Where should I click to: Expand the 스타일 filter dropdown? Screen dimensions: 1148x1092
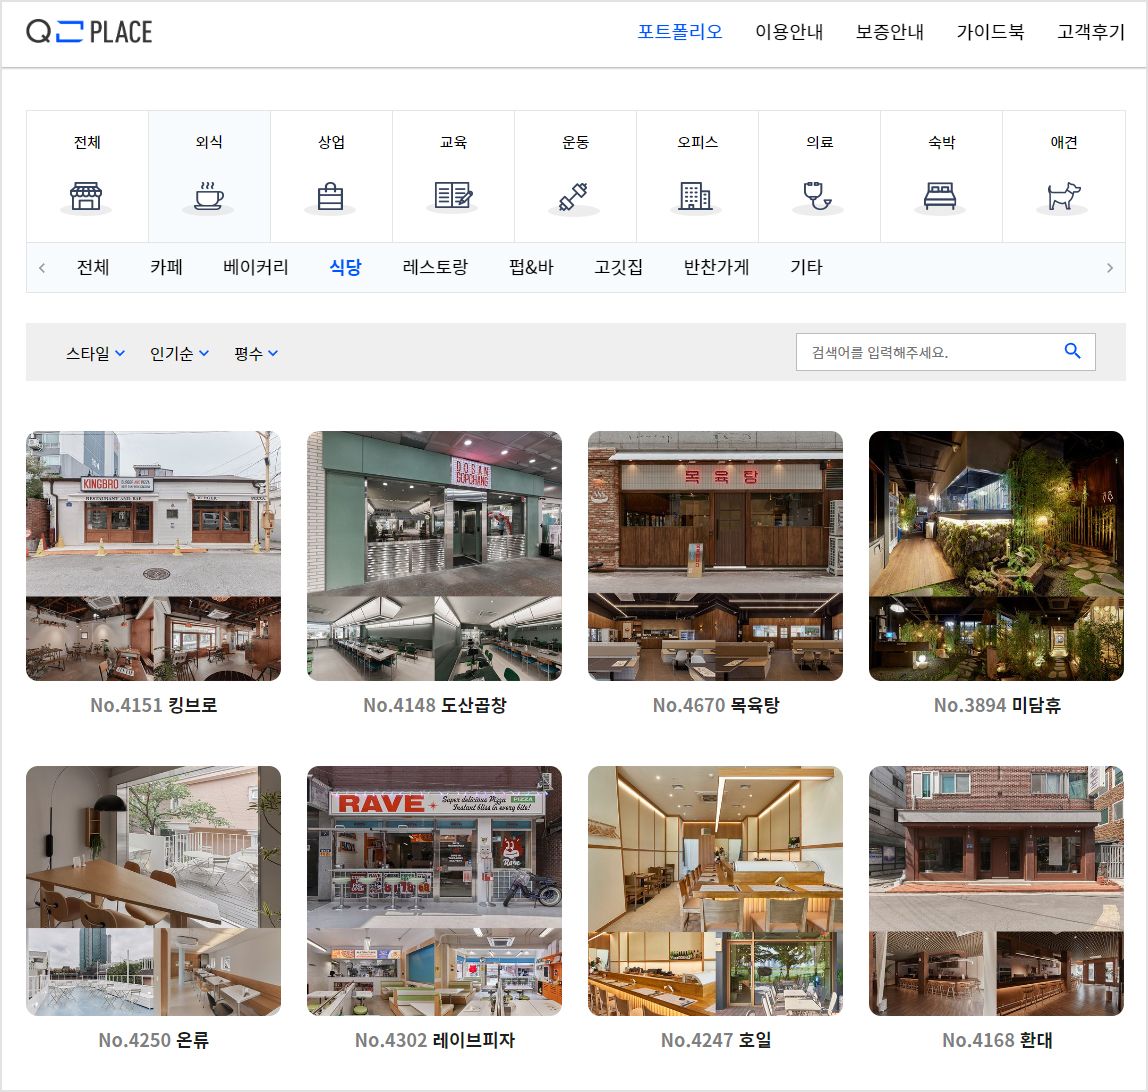95,354
